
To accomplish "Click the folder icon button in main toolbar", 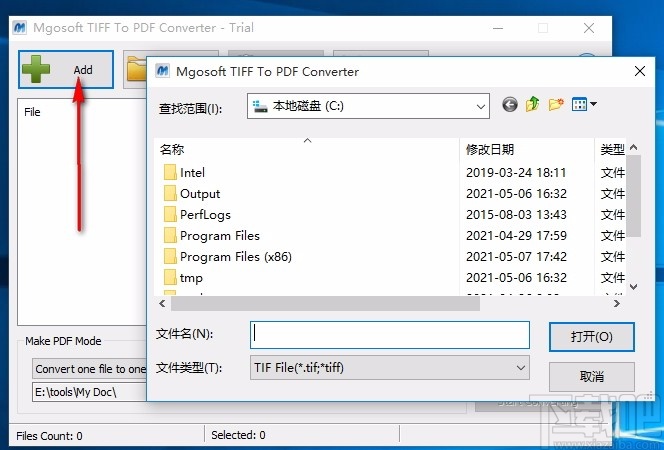I will tap(136, 69).
